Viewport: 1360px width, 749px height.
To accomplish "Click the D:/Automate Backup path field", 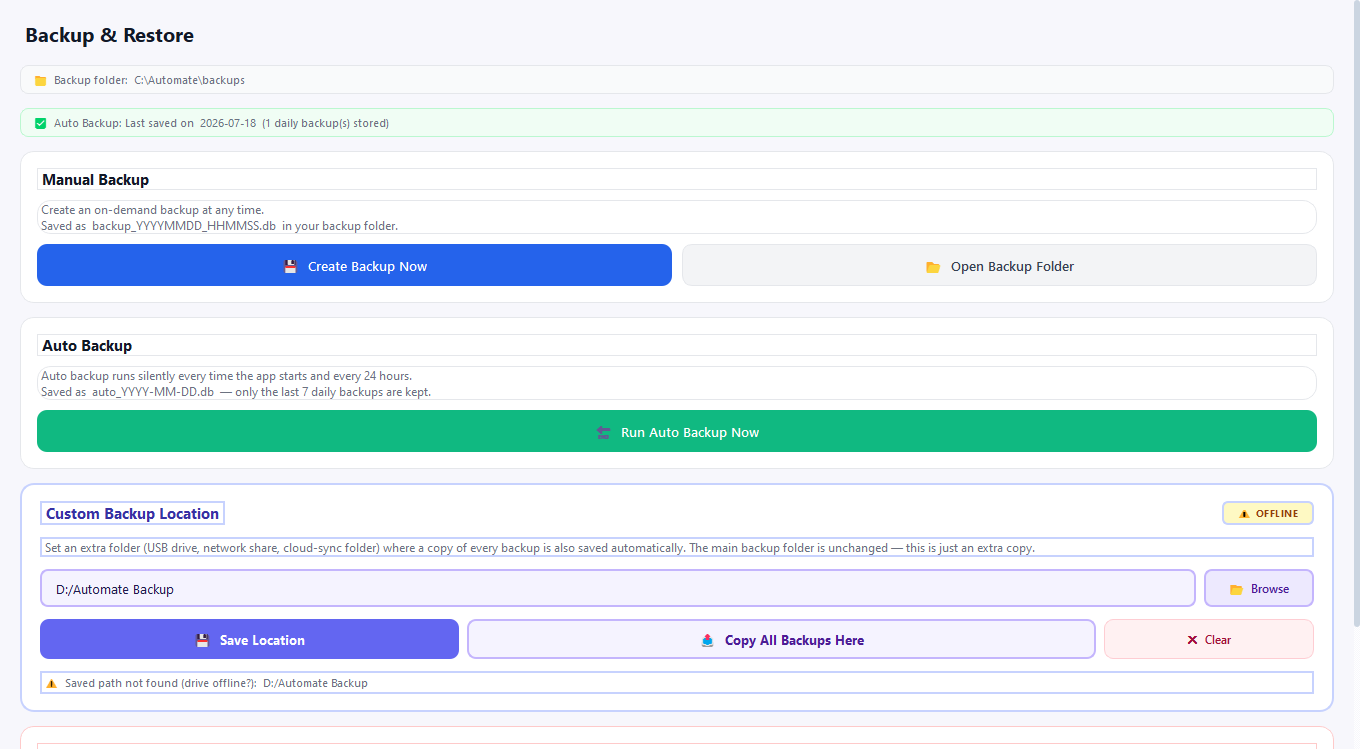I will pos(618,588).
